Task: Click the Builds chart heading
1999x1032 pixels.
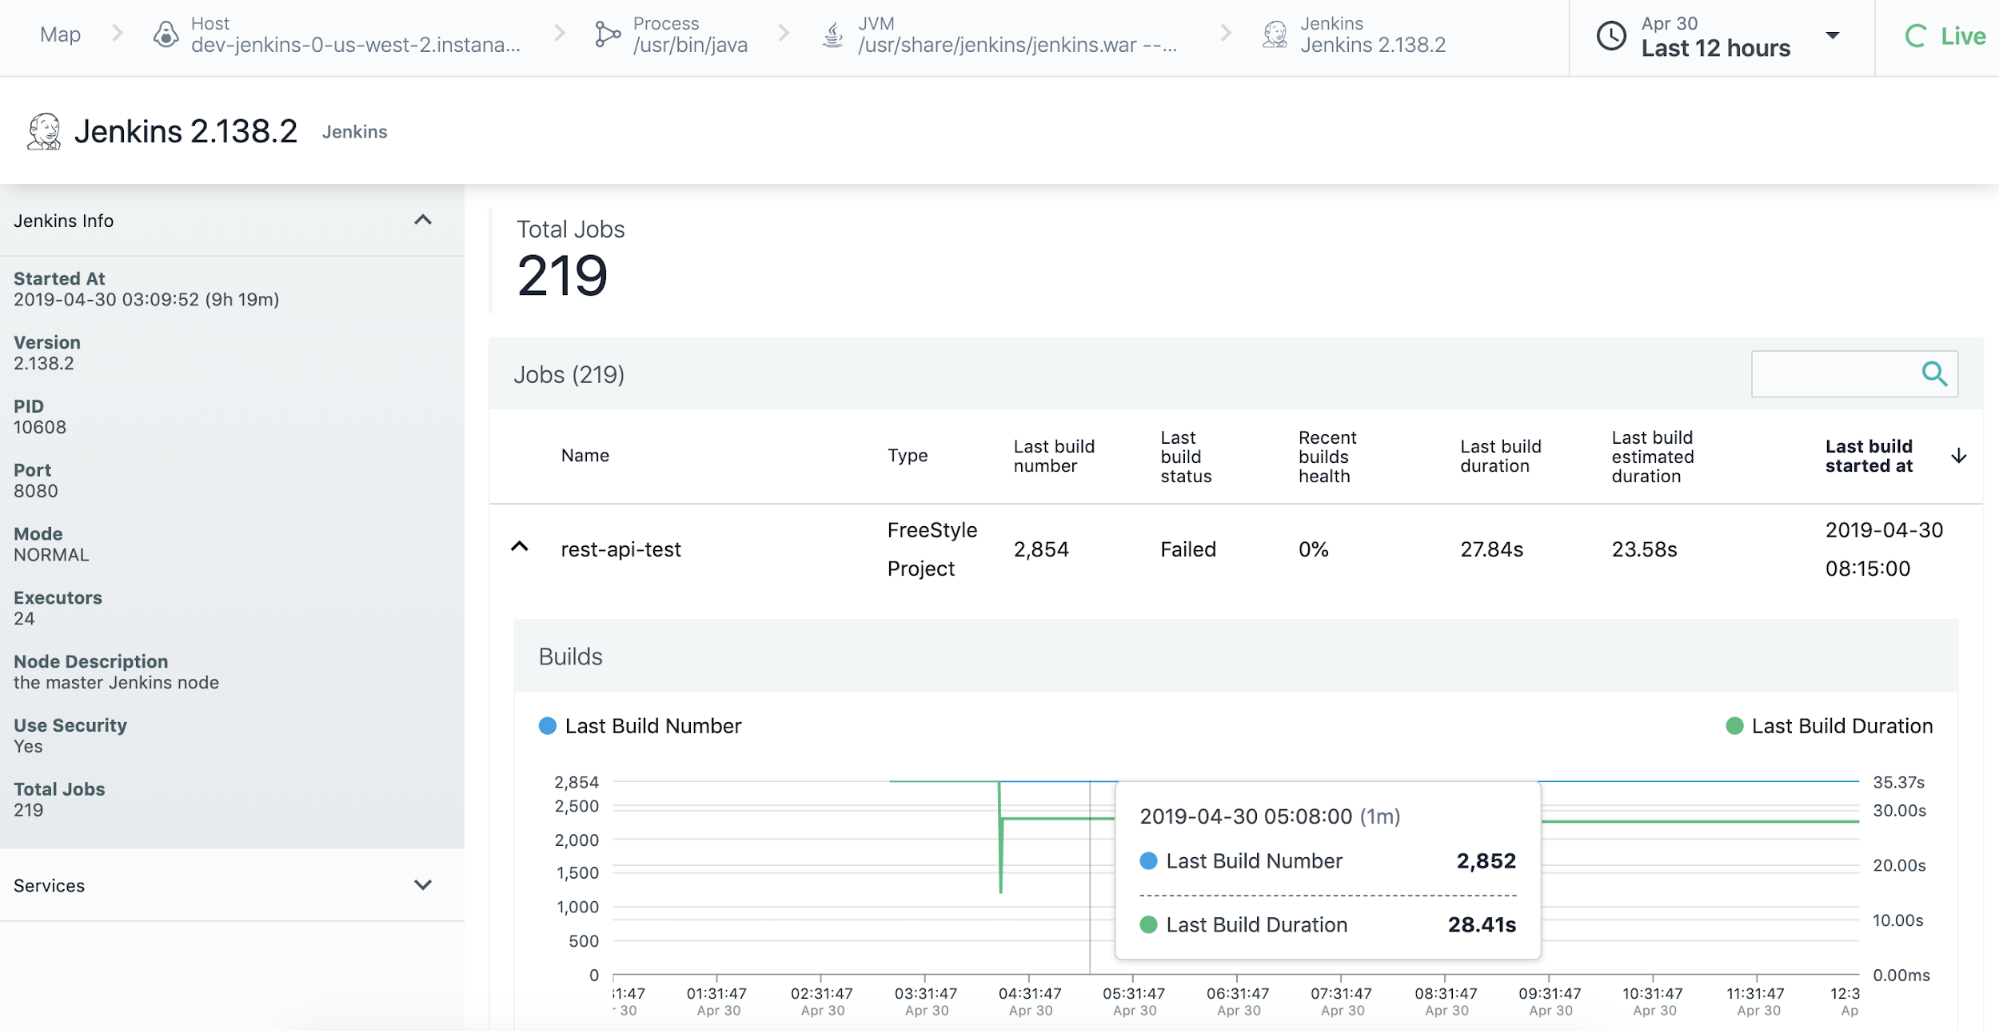Action: pyautogui.click(x=570, y=657)
